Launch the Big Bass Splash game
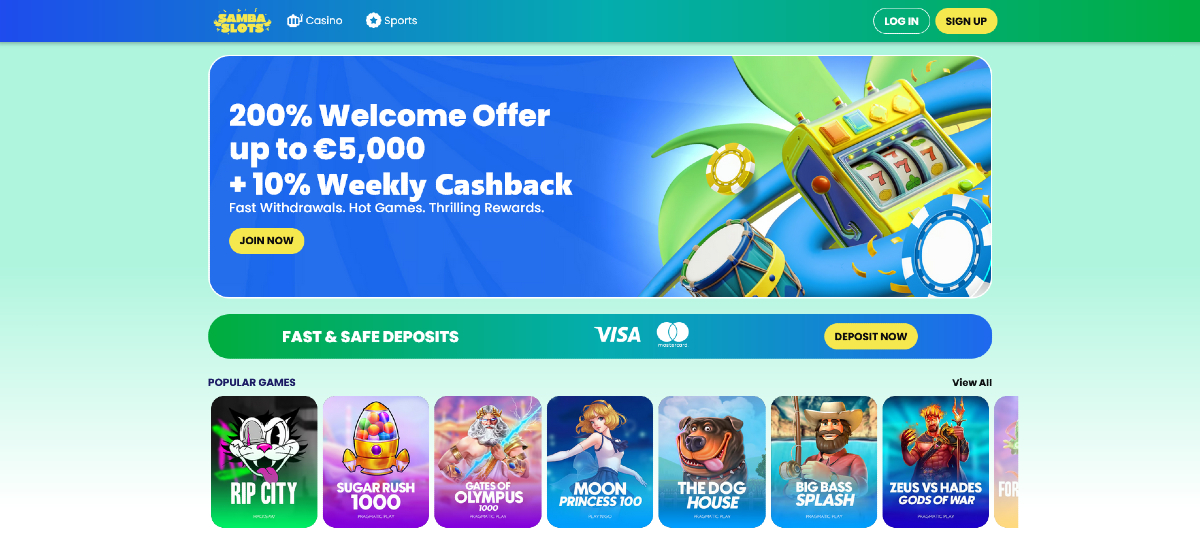 point(824,462)
